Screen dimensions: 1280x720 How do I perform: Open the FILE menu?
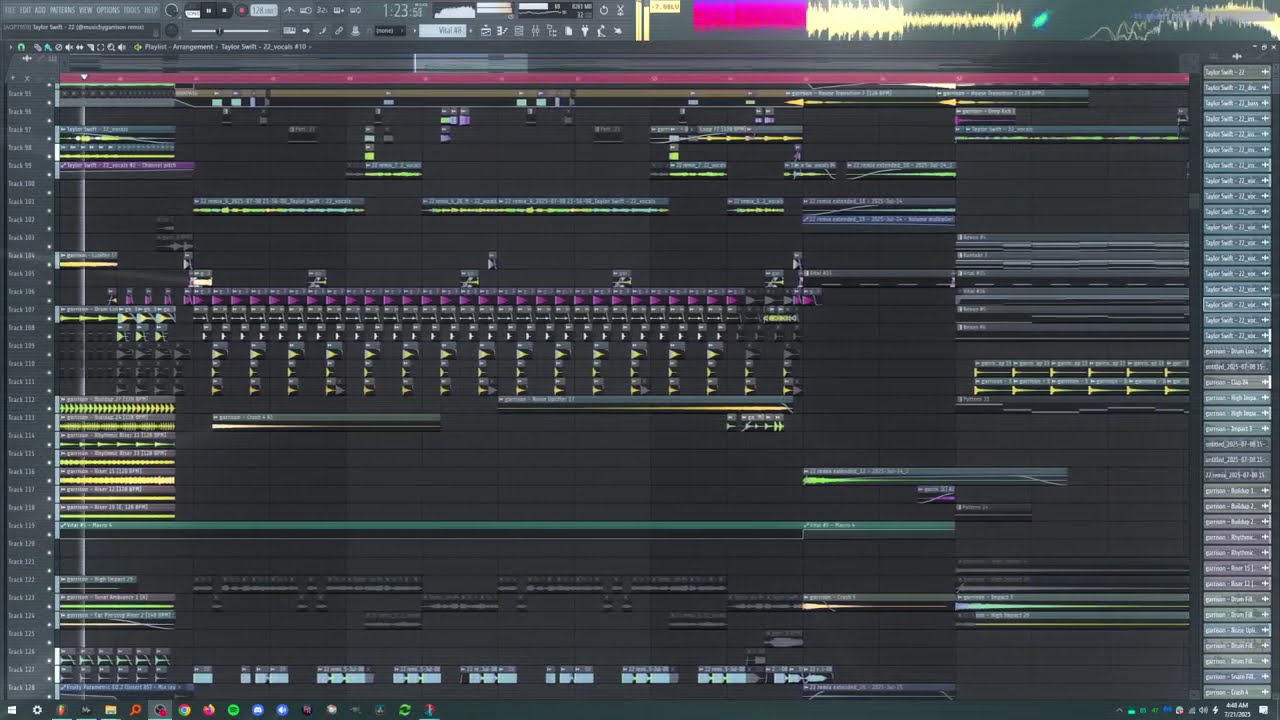9,10
